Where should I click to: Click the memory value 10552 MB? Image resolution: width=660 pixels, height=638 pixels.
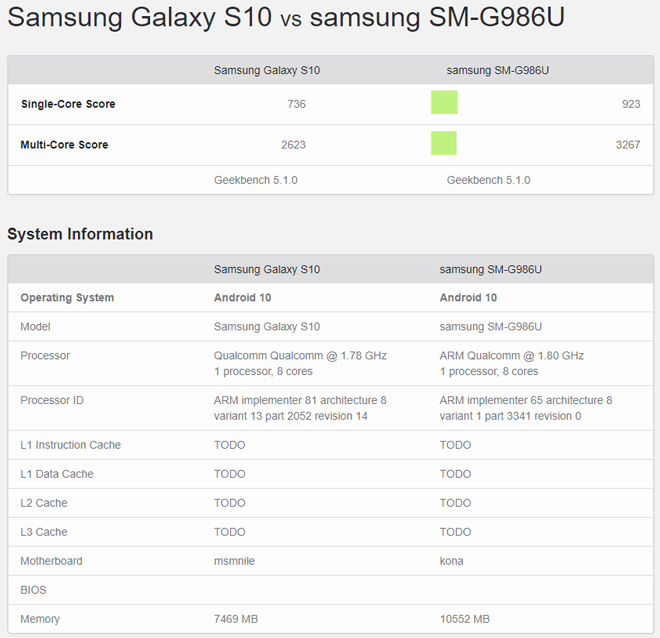point(464,619)
